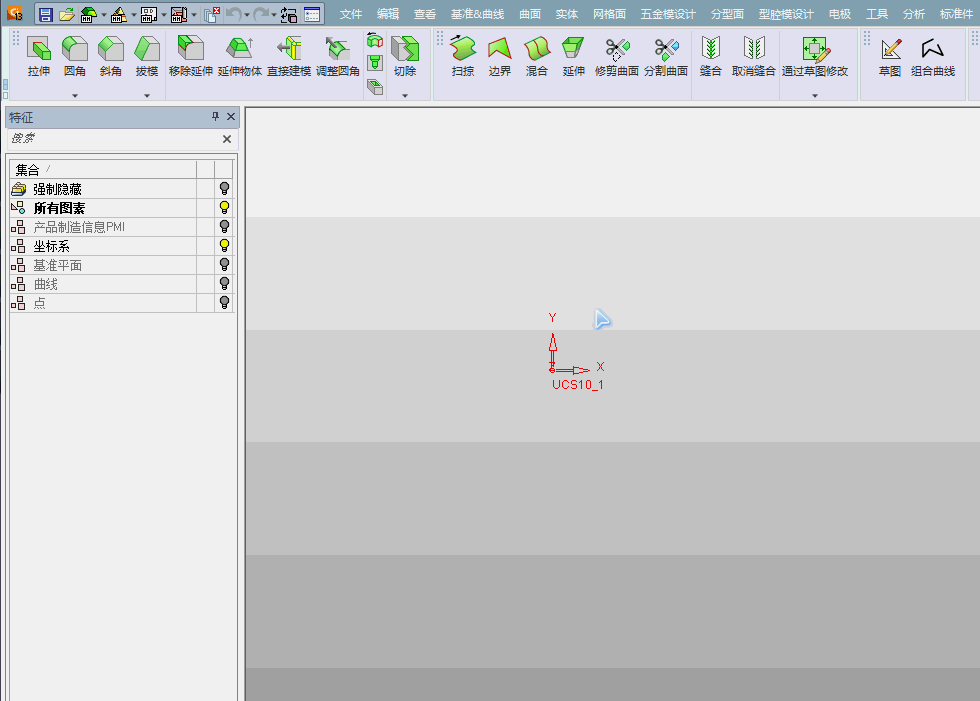Open the 电极 menu
Viewport: 980px width, 701px height.
click(840, 14)
